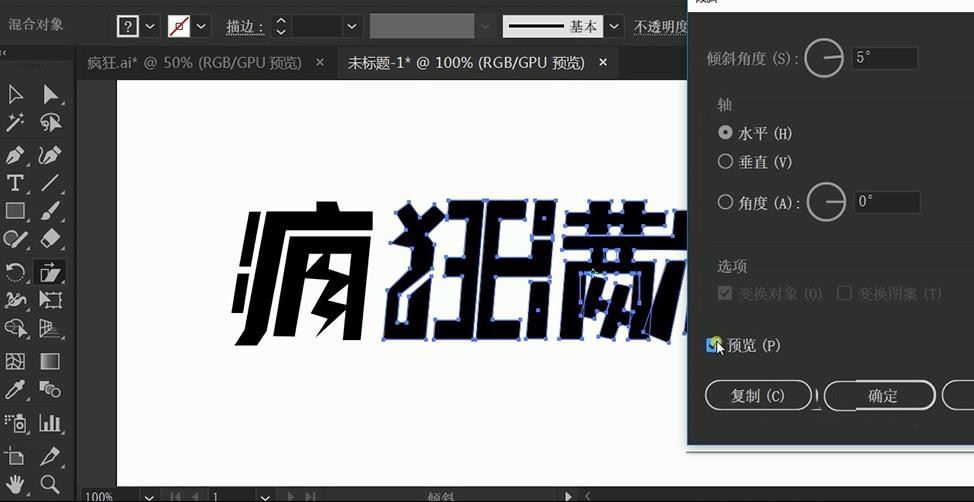Toggle the 预览 (P) preview checkbox
Image resolution: width=974 pixels, height=502 pixels.
coord(713,345)
